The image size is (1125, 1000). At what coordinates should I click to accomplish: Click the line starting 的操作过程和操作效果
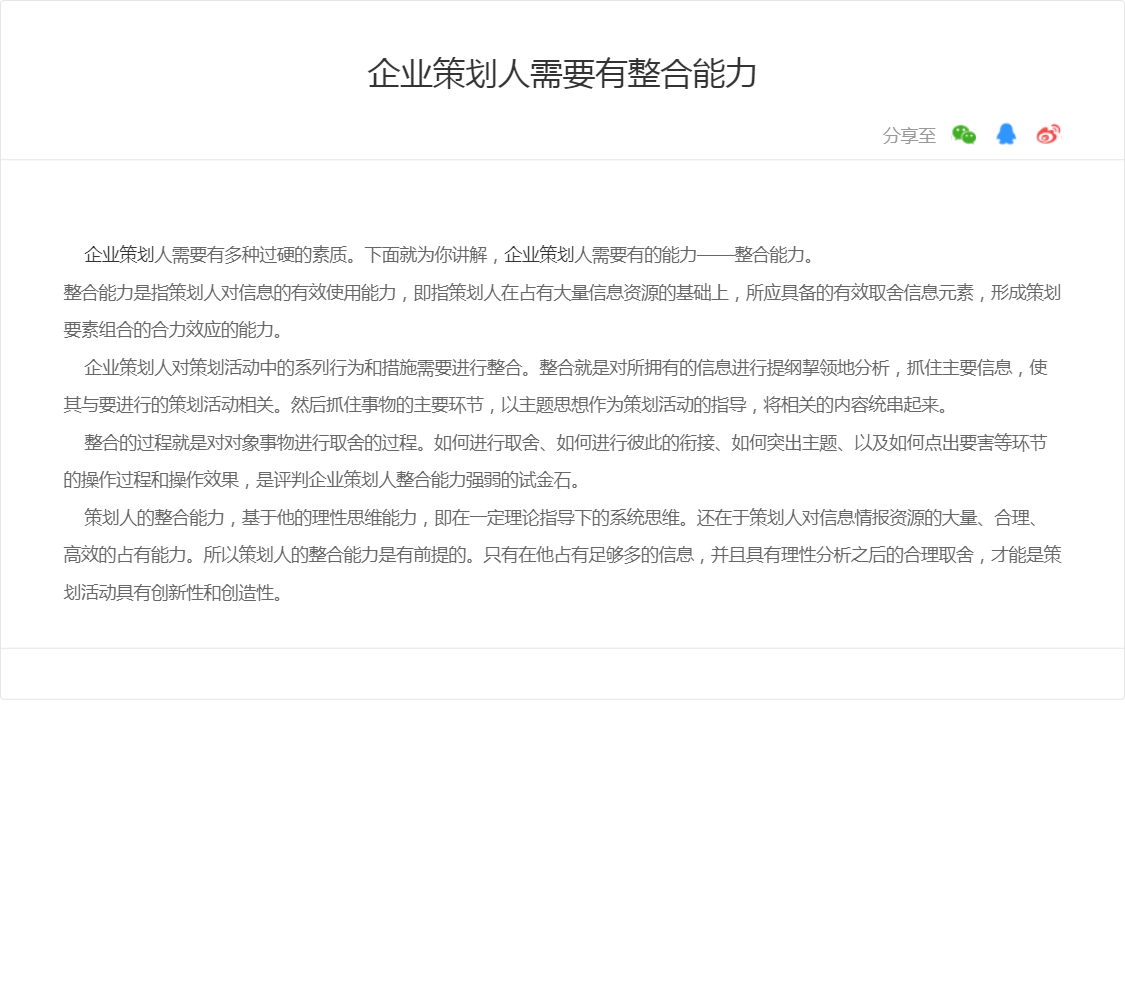point(322,480)
